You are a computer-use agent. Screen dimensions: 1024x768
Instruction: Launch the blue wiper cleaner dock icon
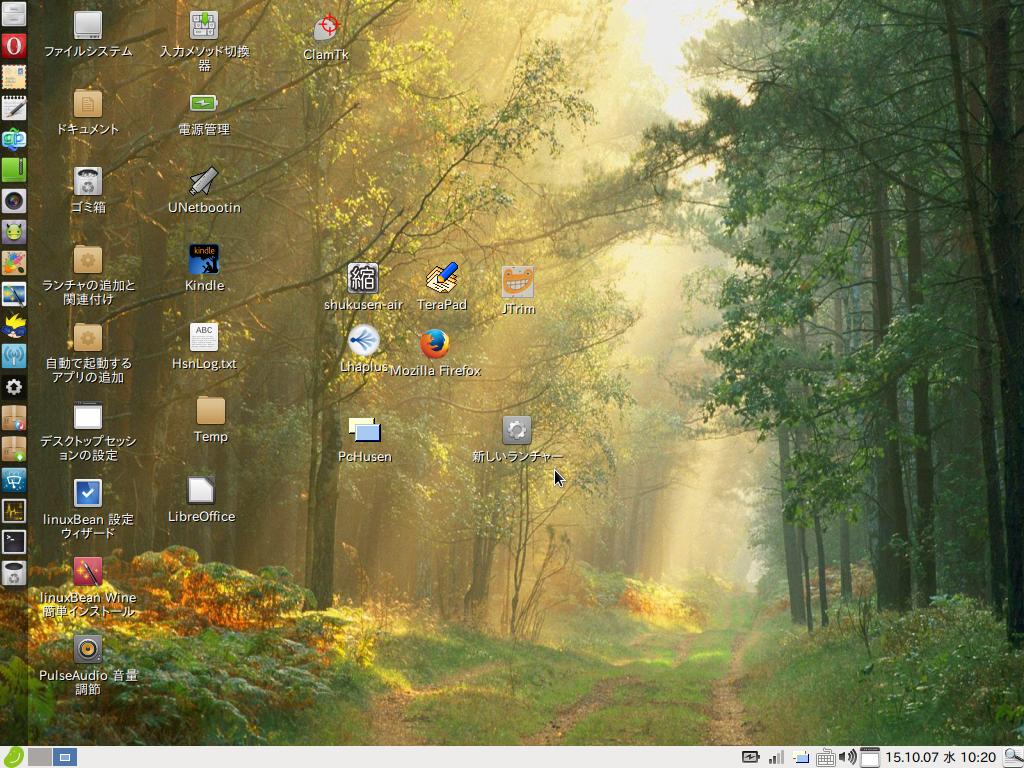tap(14, 480)
